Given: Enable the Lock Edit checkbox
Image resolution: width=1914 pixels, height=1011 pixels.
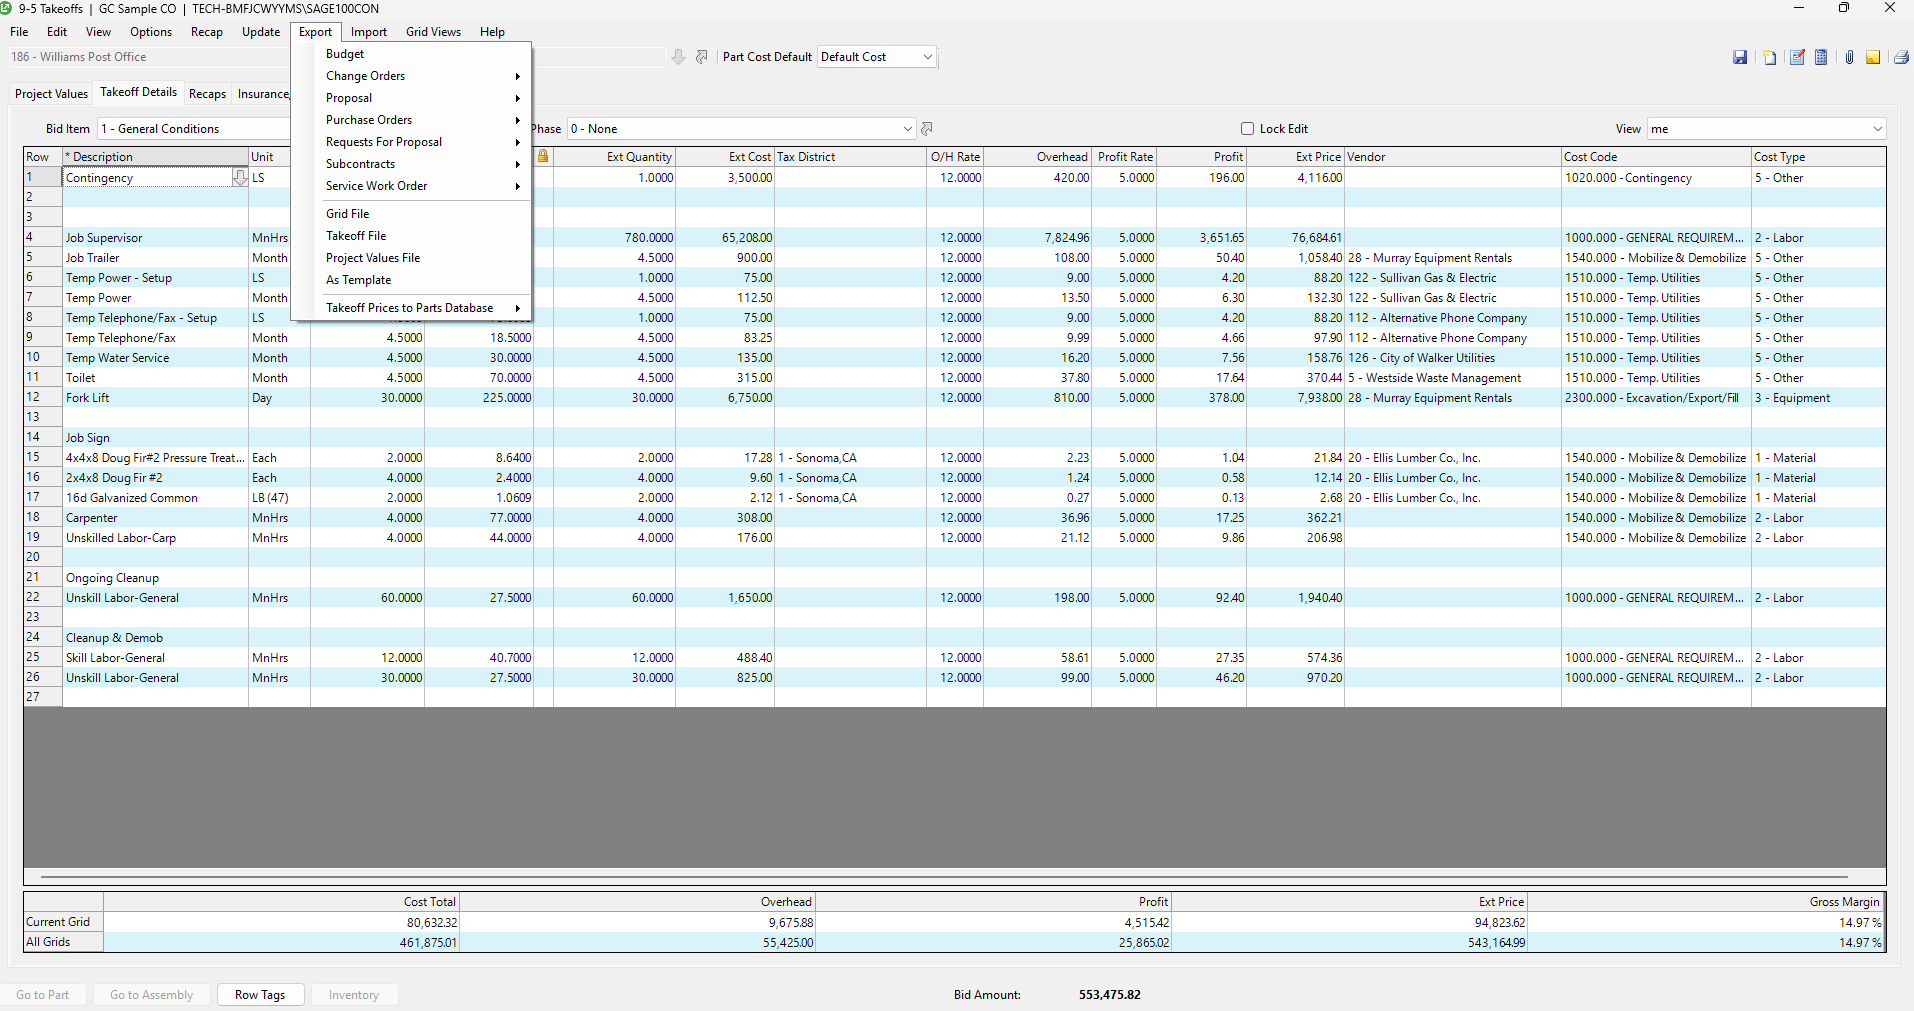Looking at the screenshot, I should [1247, 129].
